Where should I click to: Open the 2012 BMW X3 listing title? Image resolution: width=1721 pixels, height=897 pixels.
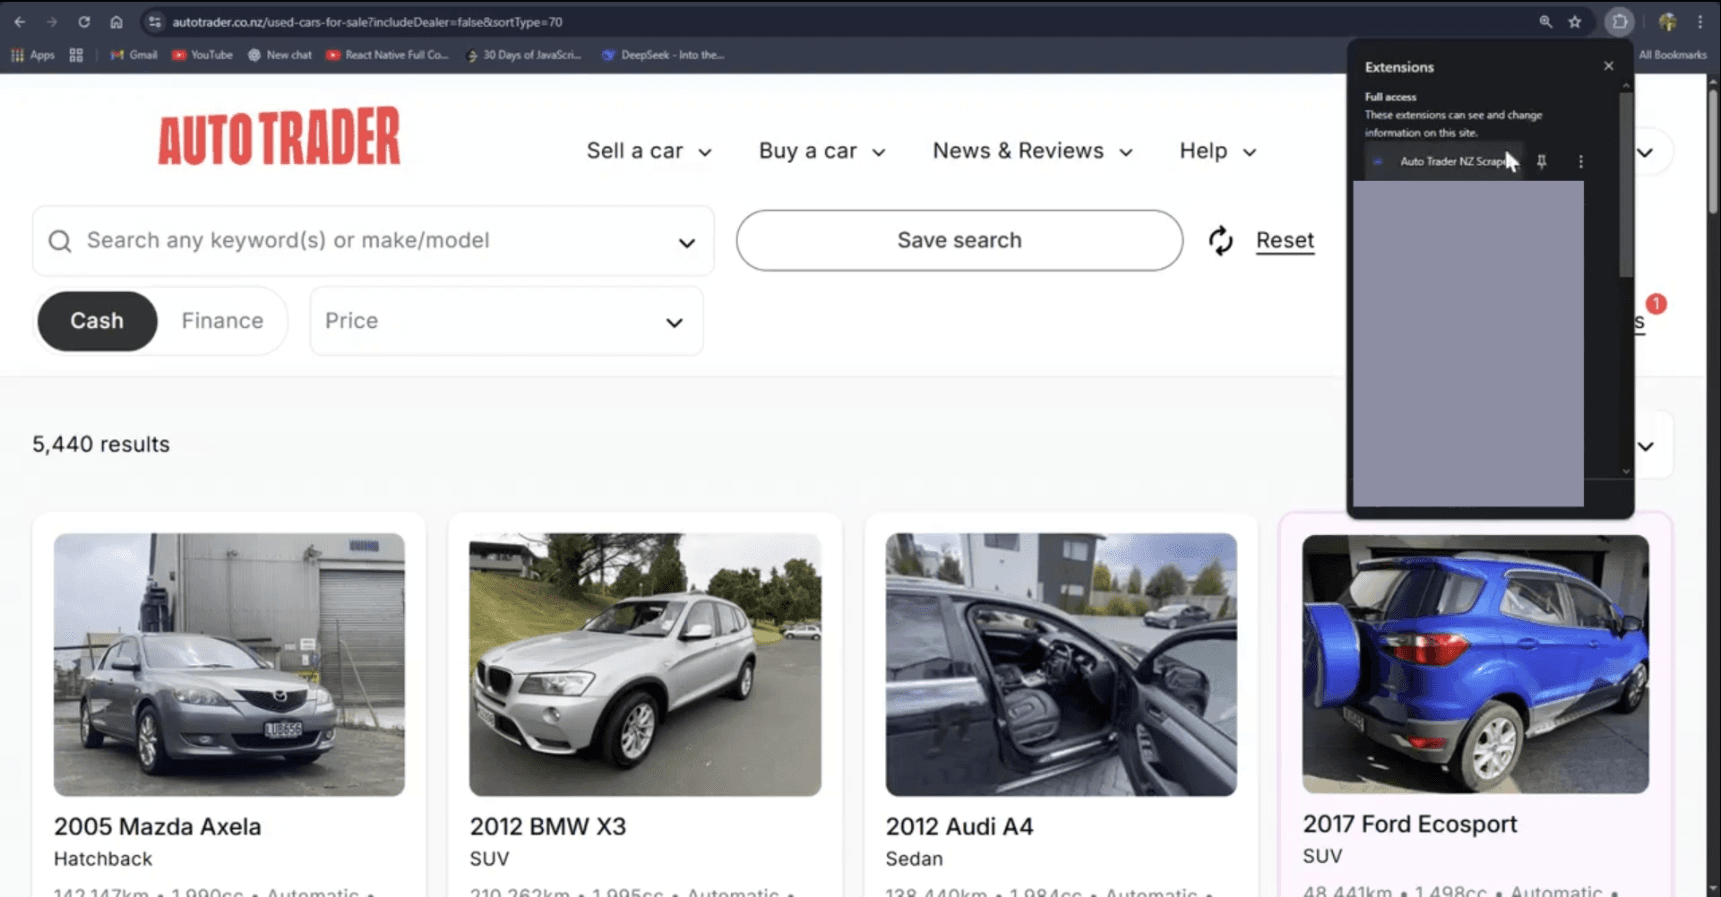click(548, 827)
